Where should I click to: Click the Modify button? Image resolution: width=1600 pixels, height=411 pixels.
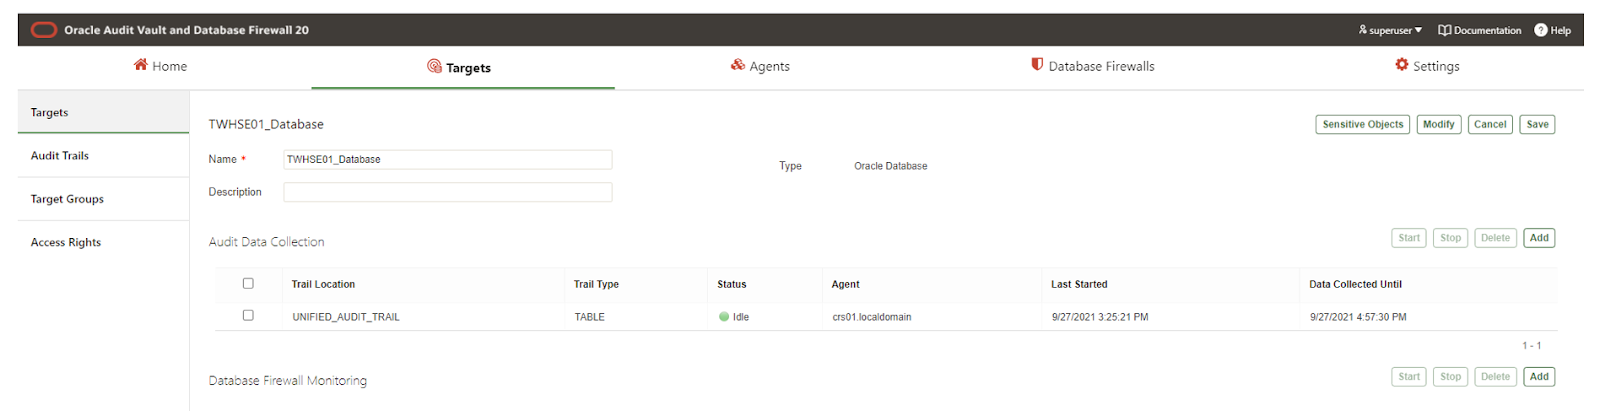pos(1439,124)
